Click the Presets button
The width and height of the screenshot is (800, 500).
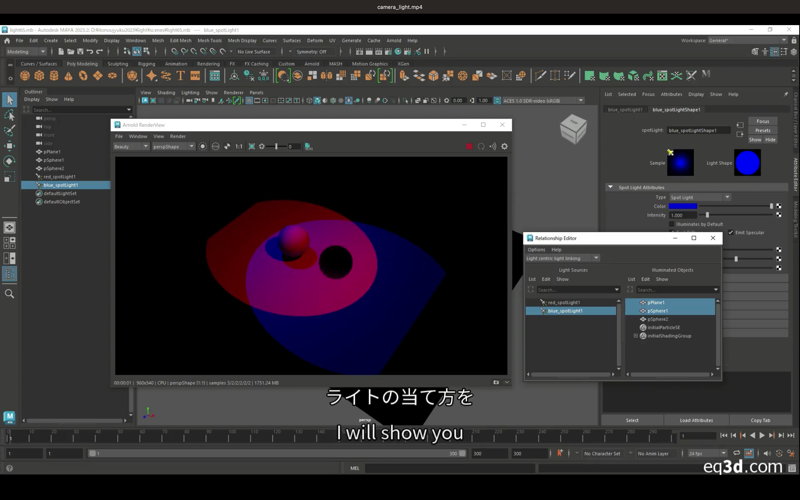762,130
